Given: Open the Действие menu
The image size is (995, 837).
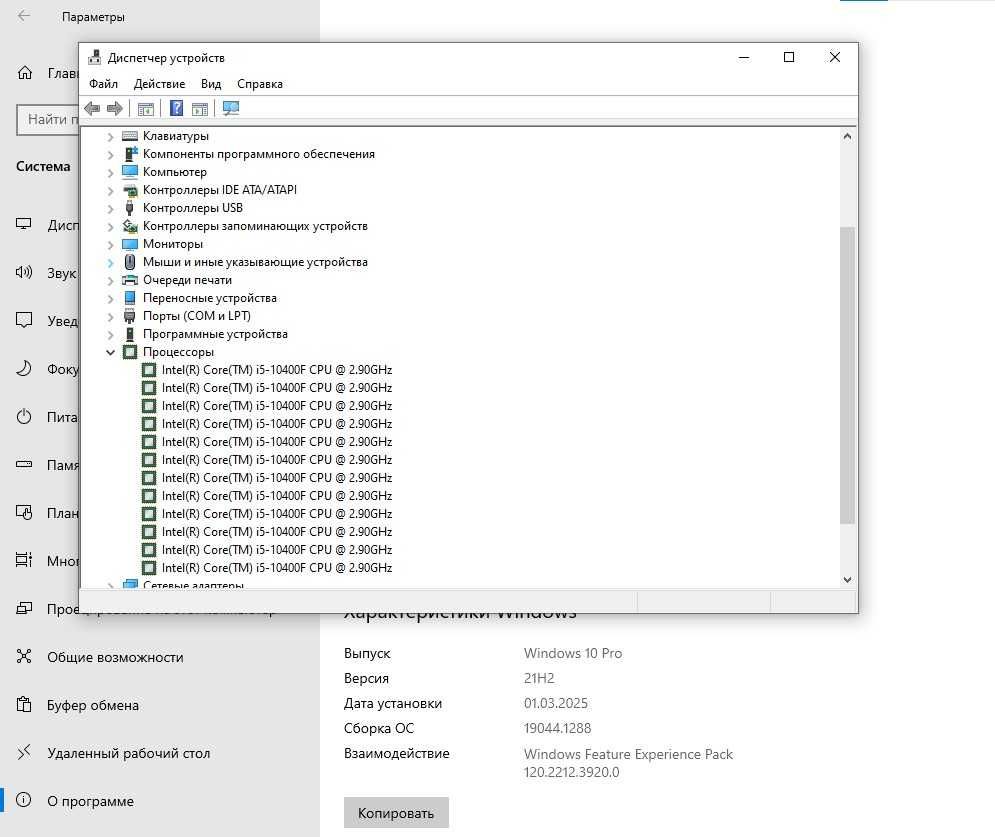Looking at the screenshot, I should pyautogui.click(x=159, y=84).
